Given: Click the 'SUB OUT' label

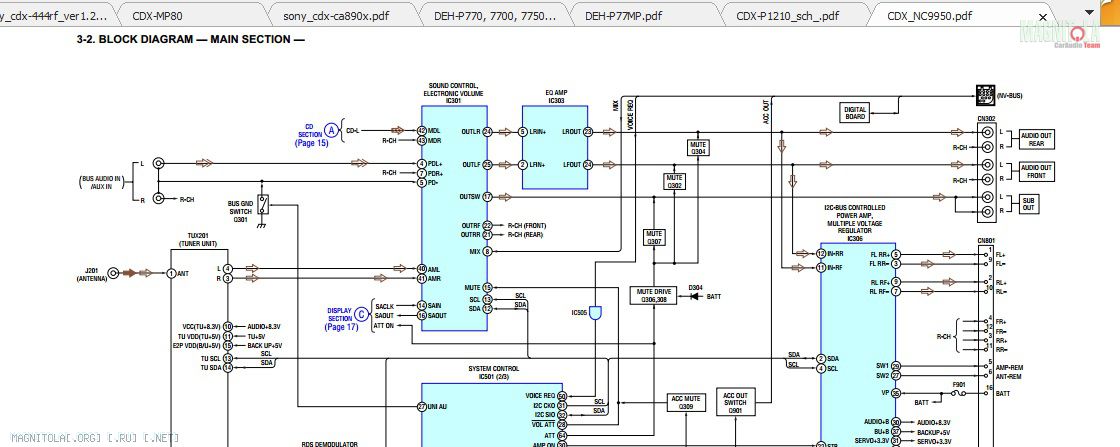Looking at the screenshot, I should 1028,204.
